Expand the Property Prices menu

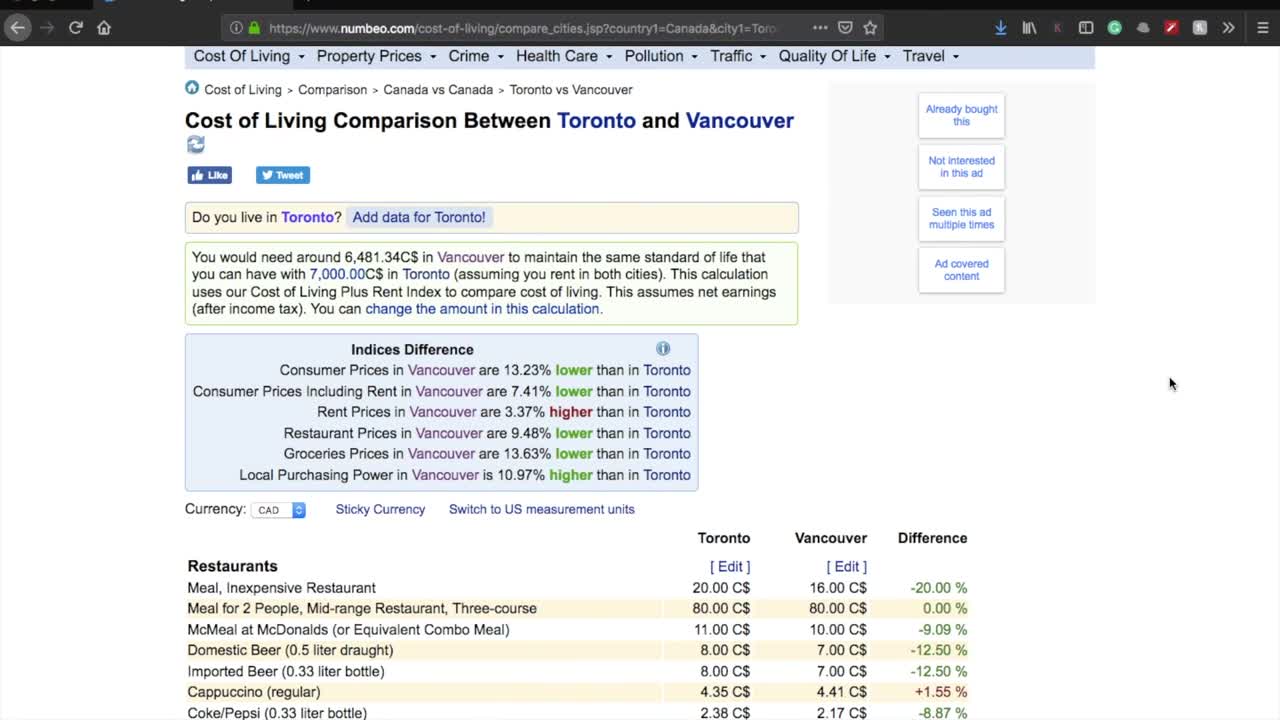[376, 56]
